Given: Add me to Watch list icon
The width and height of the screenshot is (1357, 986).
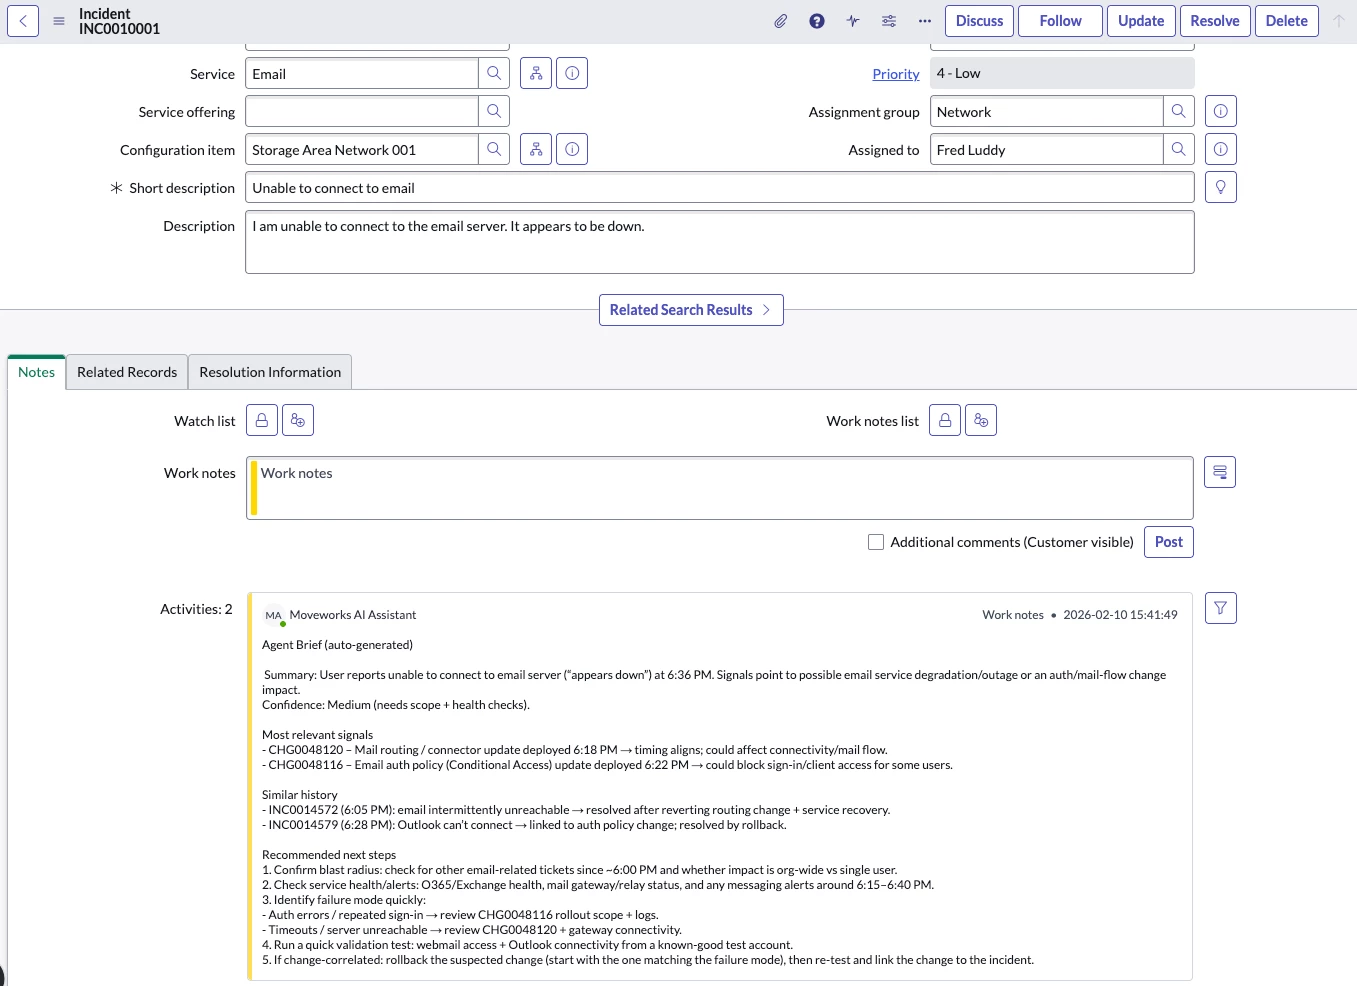Looking at the screenshot, I should coord(298,420).
